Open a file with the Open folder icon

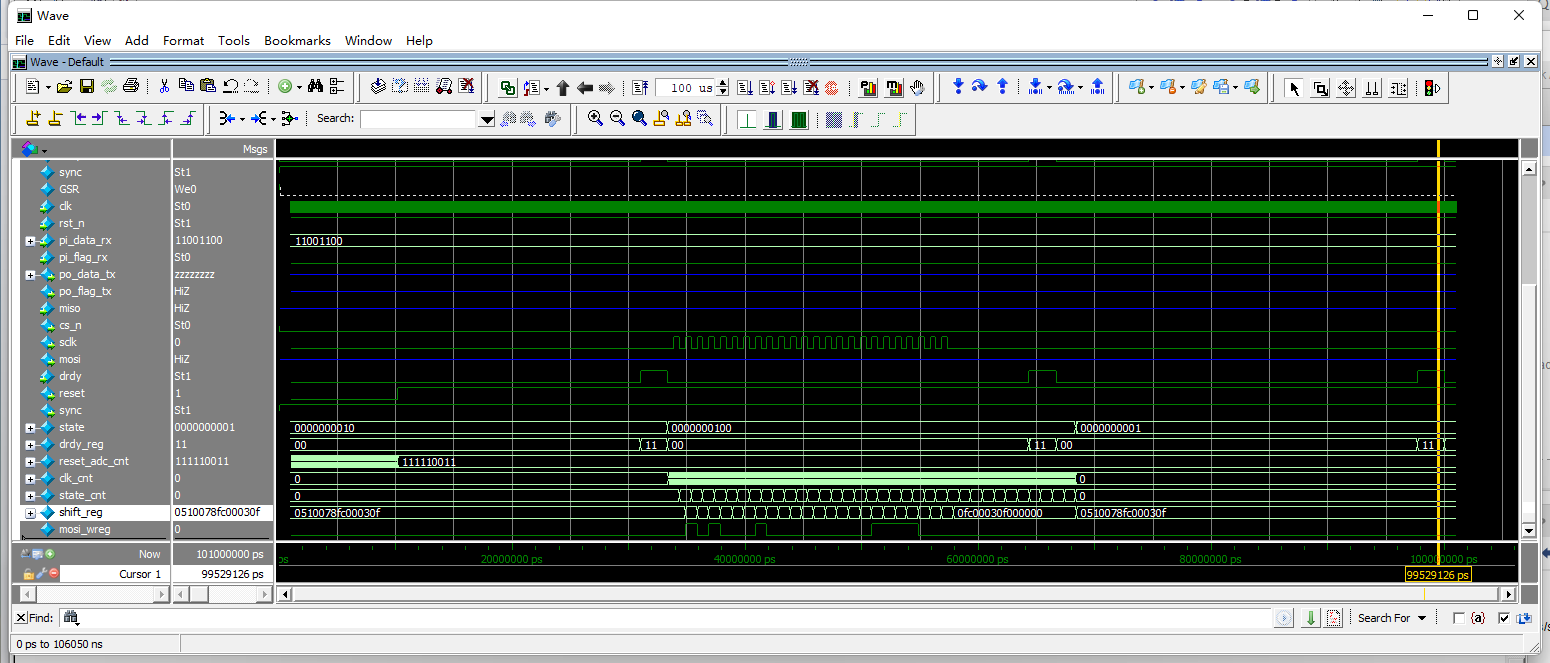tap(64, 87)
